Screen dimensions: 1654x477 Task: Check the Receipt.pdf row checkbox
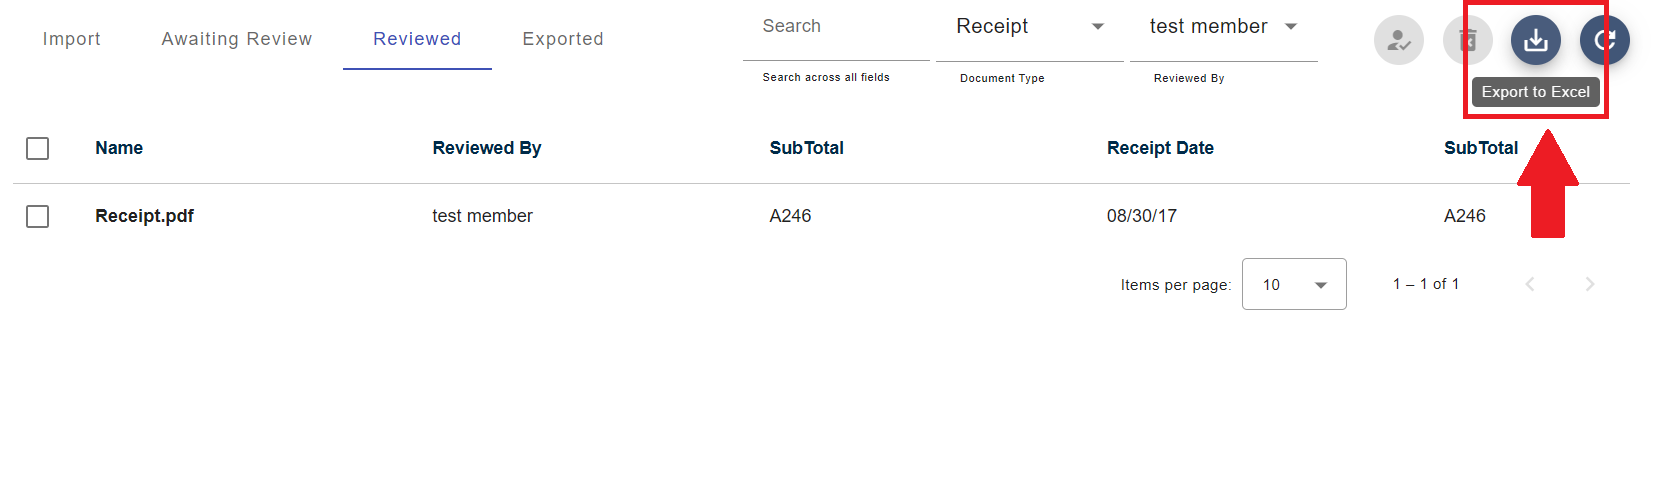coord(38,216)
